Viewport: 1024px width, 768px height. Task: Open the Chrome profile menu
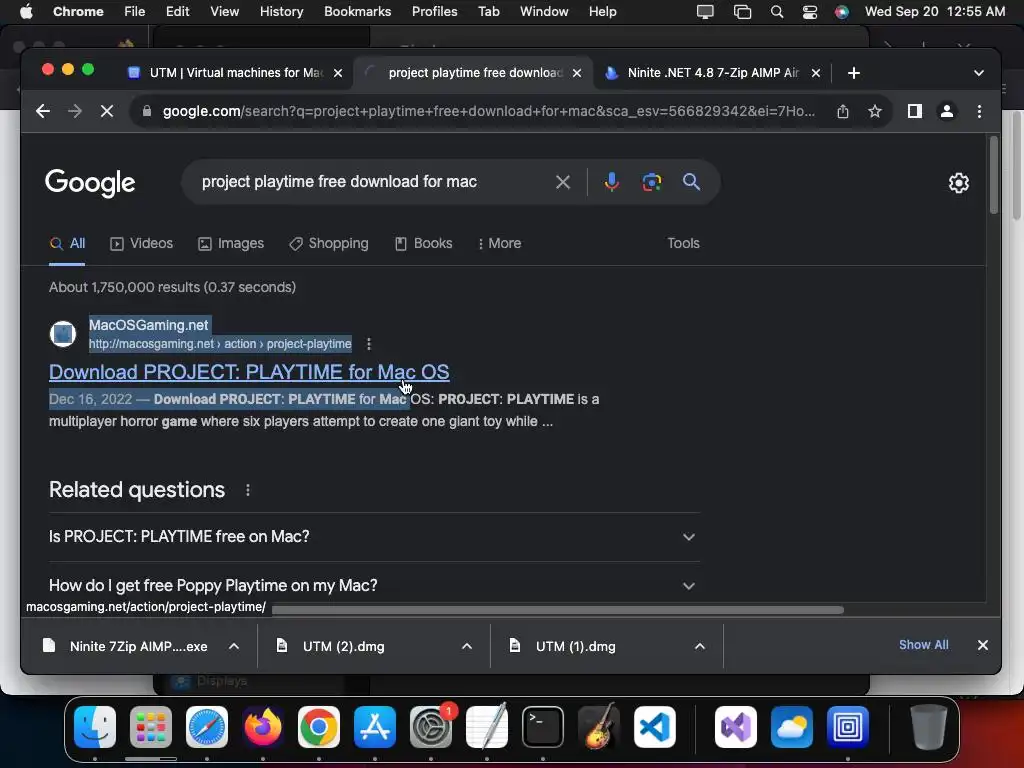[x=946, y=112]
